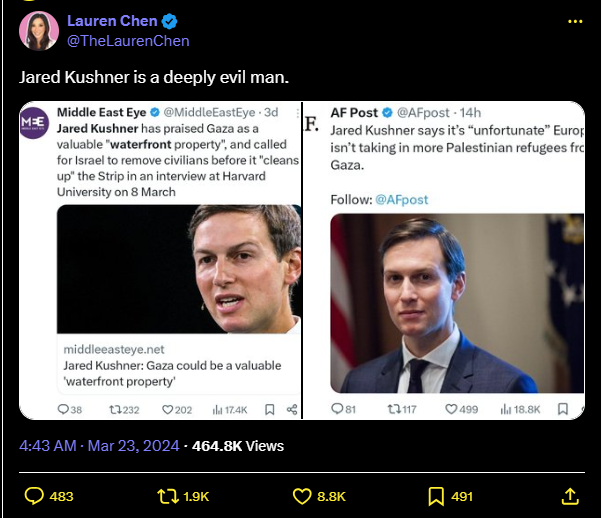Click the reply icon on the main post
The image size is (602, 518).
34,496
